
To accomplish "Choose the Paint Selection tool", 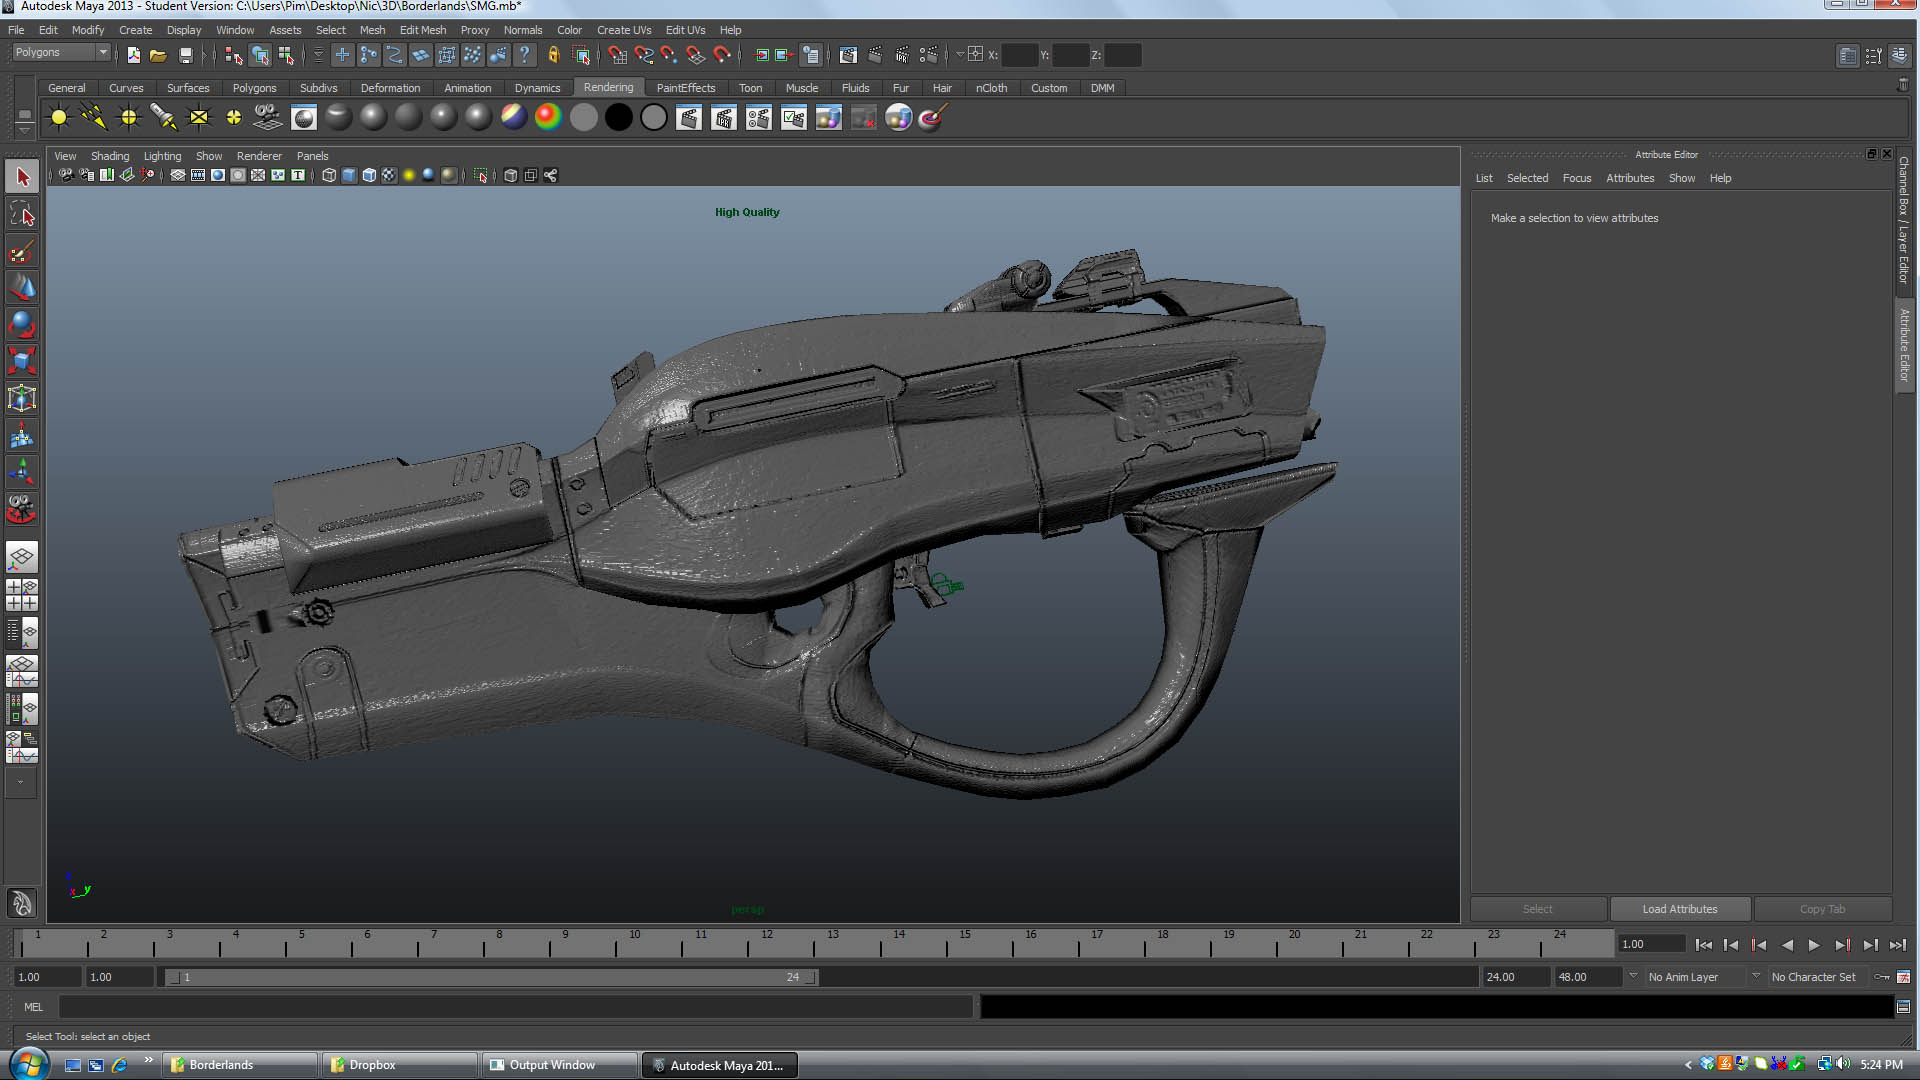I will pos(22,251).
